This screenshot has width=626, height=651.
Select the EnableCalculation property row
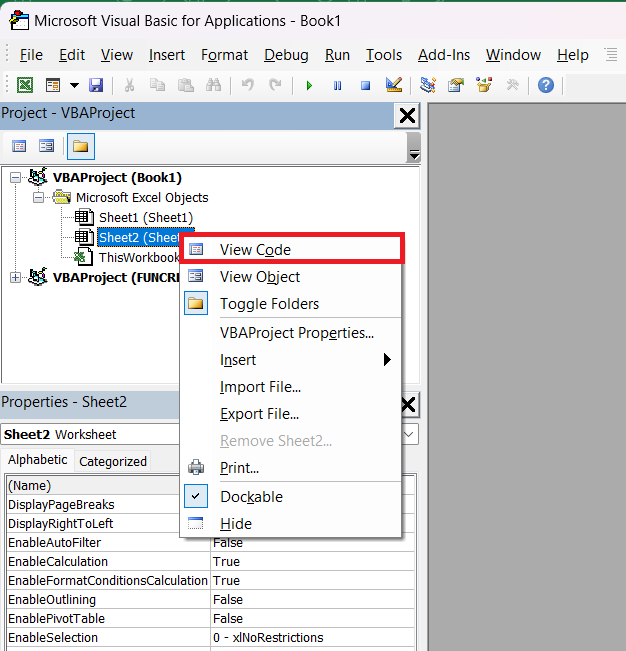pyautogui.click(x=210, y=561)
